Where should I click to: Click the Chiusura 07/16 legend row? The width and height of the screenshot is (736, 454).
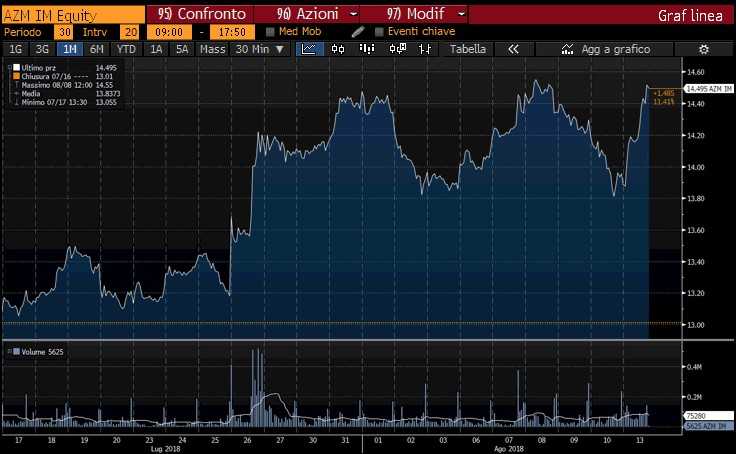[x=65, y=76]
